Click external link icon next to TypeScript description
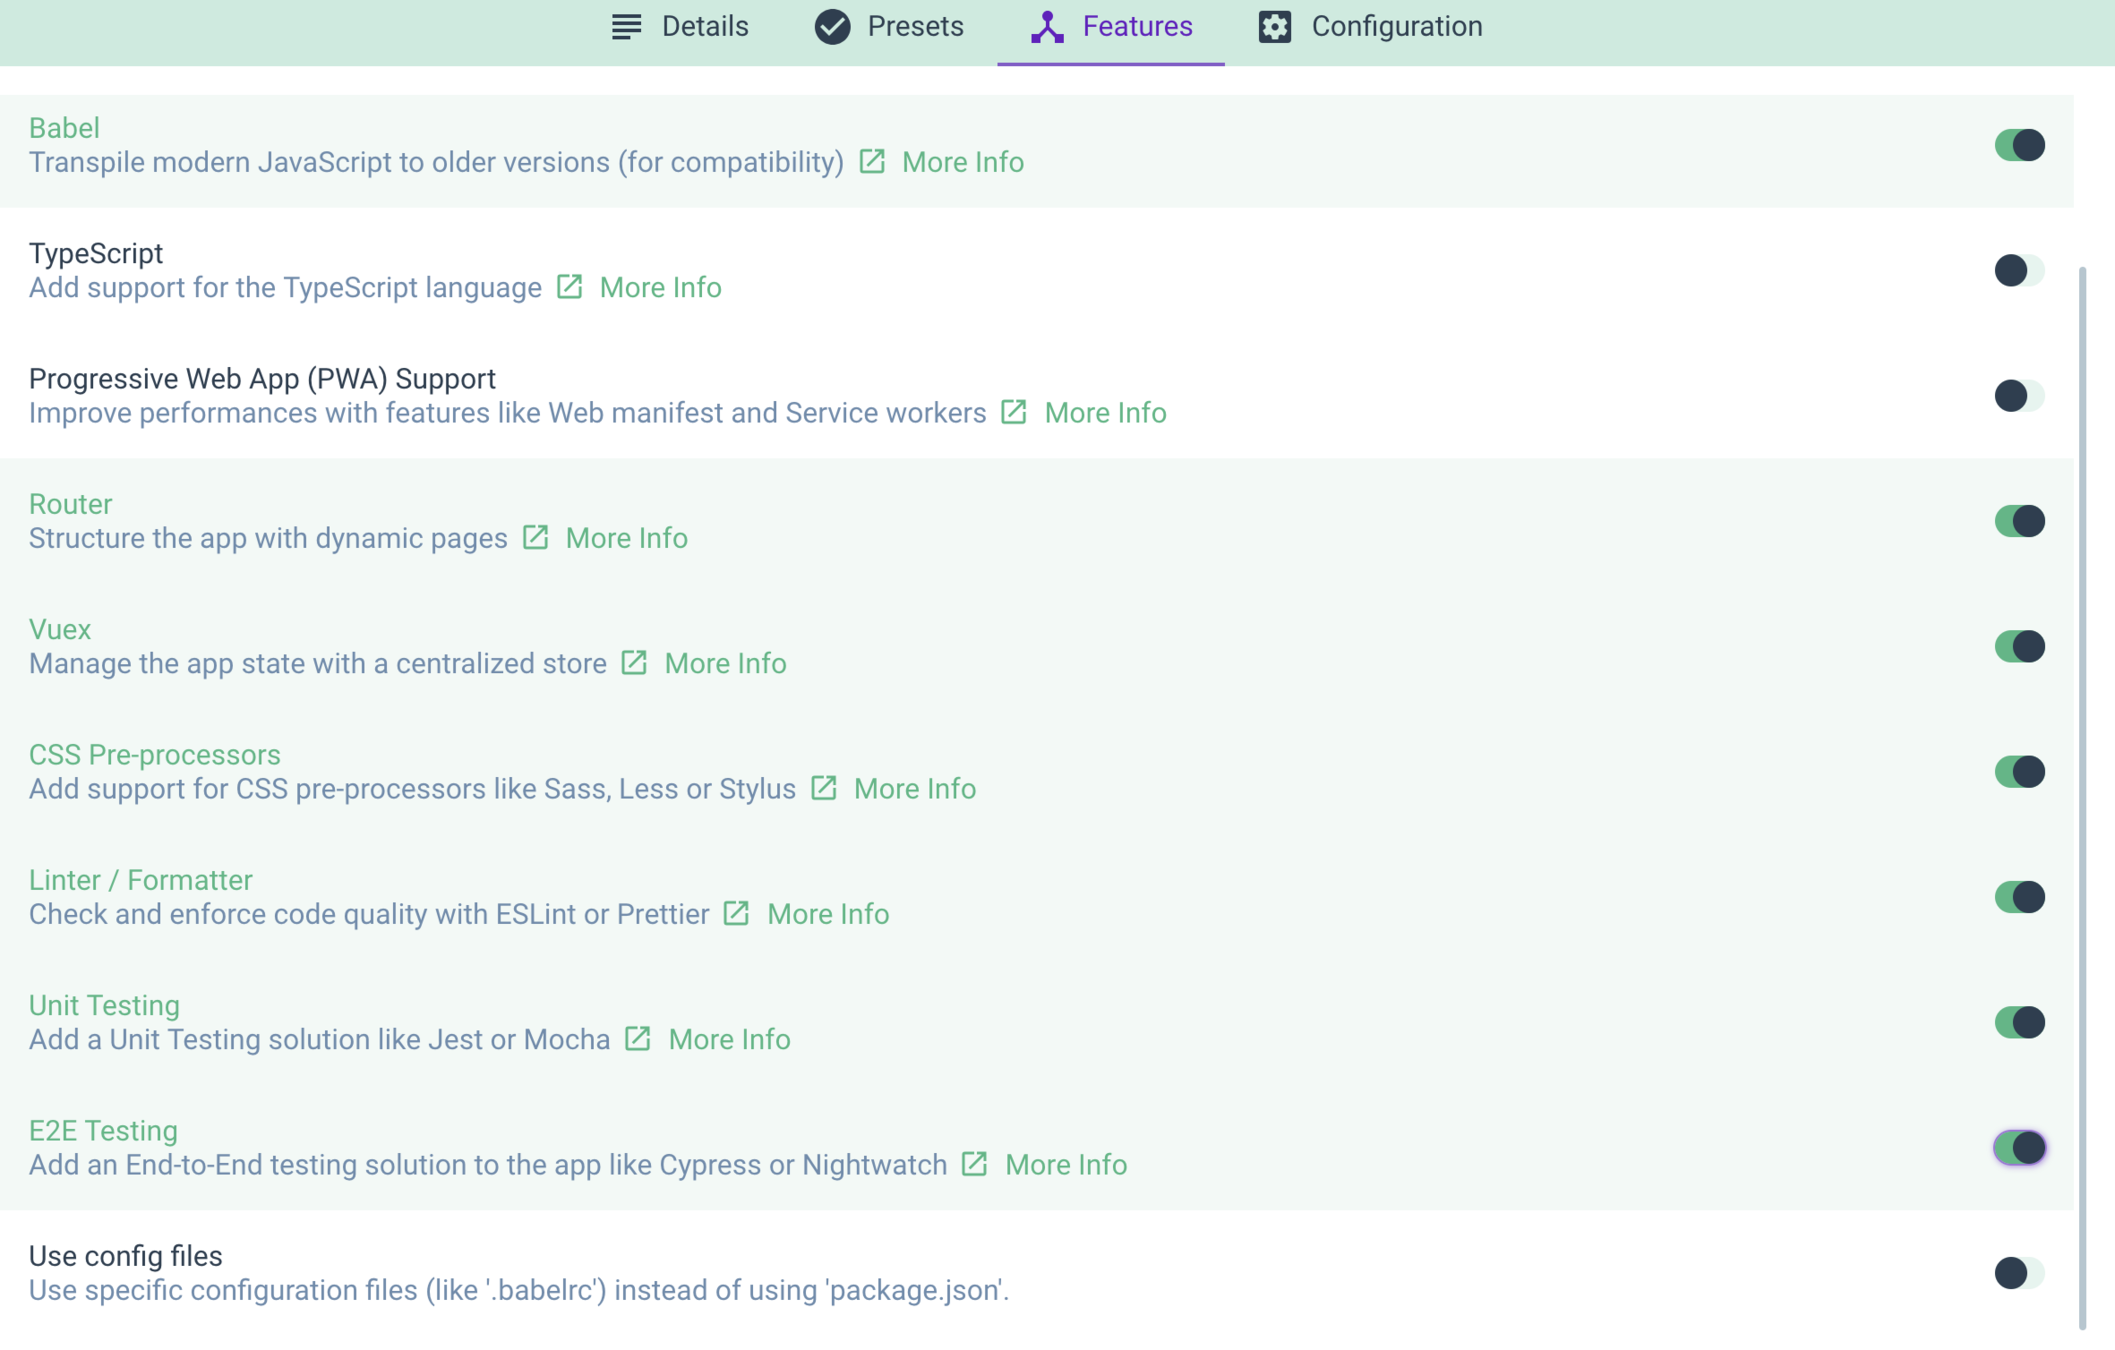2115x1350 pixels. pos(569,287)
